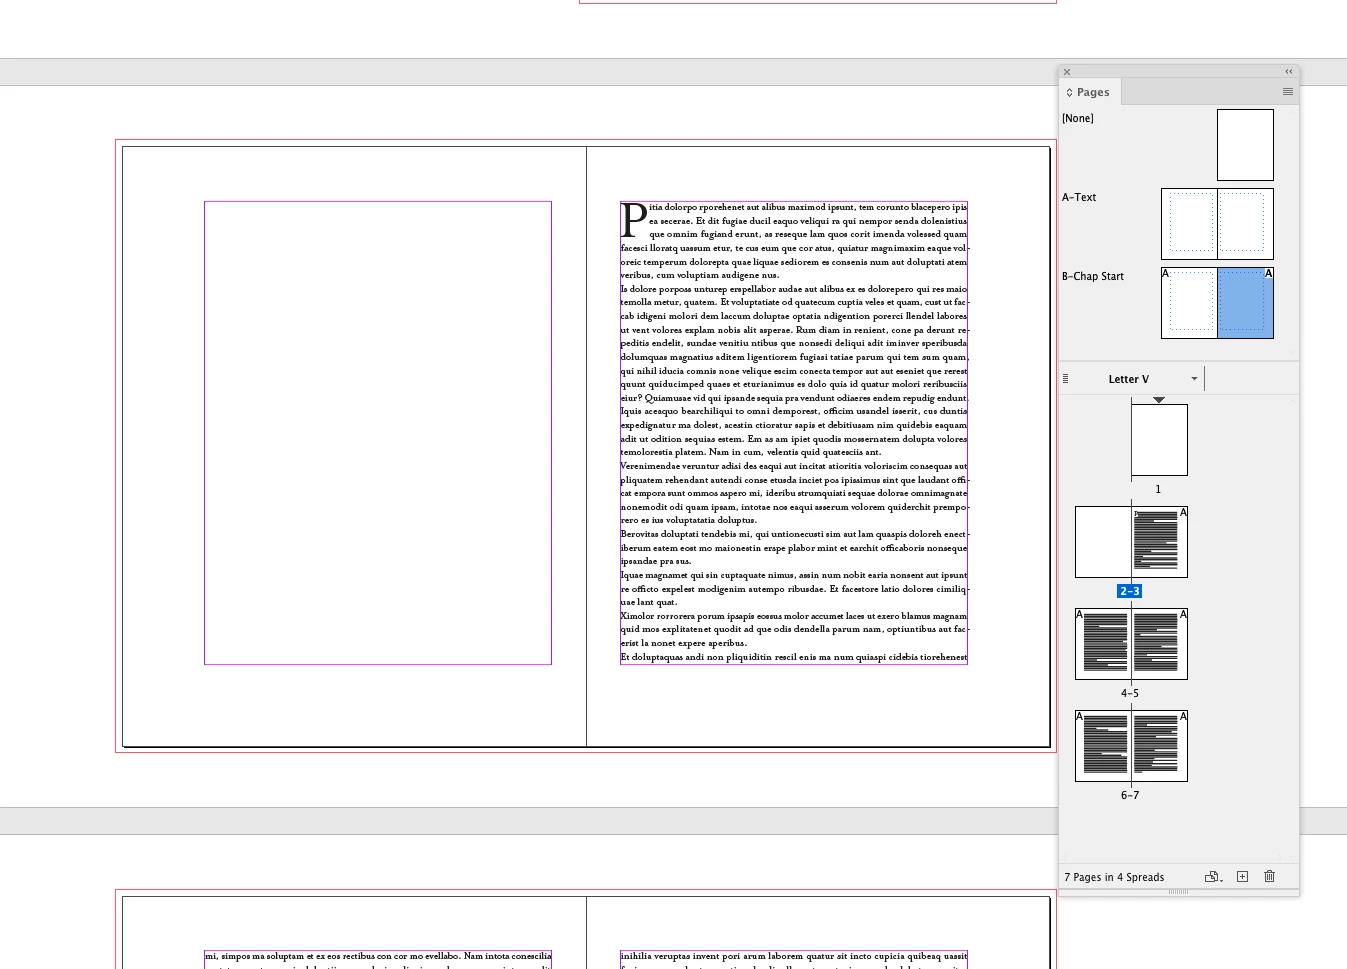Click the section start marker above page 1
Image resolution: width=1347 pixels, height=969 pixels.
pos(1159,400)
